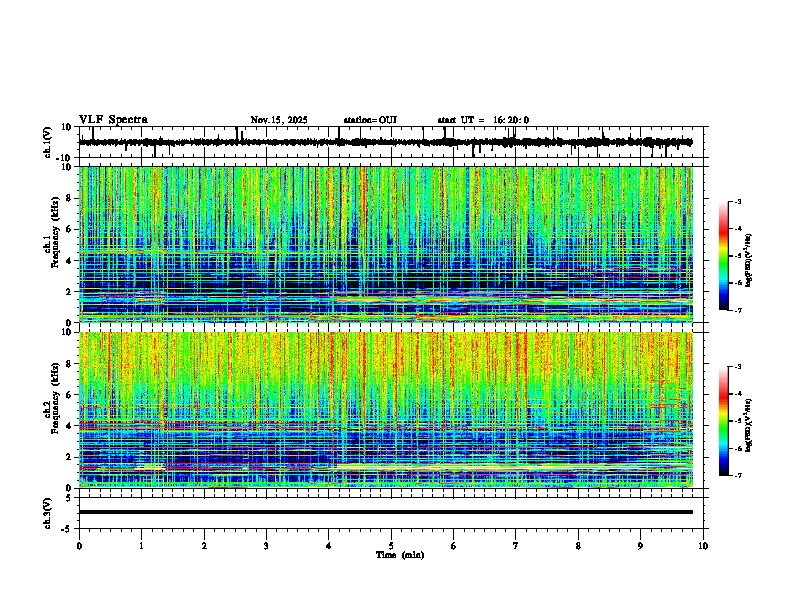Click the '7' tick on the time axis
Viewport: 792px width, 612px height.
pos(516,546)
